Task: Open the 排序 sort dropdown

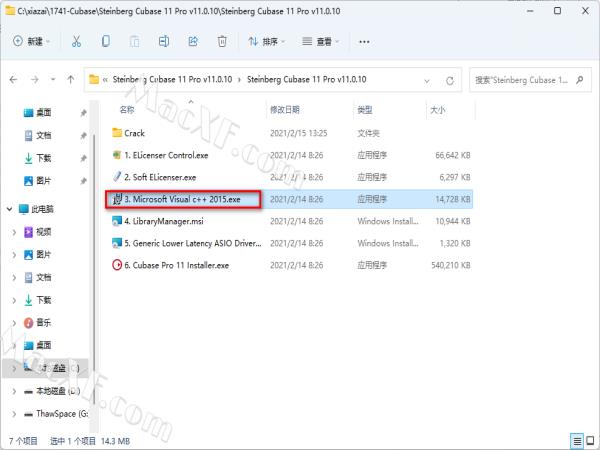Action: (266, 41)
